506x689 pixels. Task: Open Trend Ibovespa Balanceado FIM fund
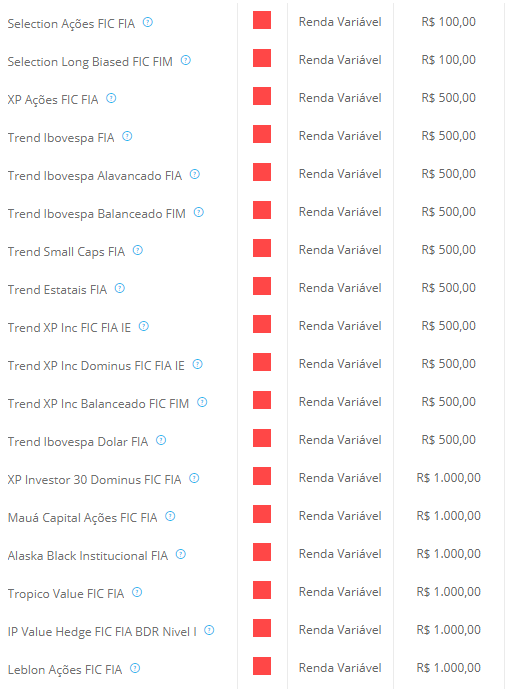point(97,214)
